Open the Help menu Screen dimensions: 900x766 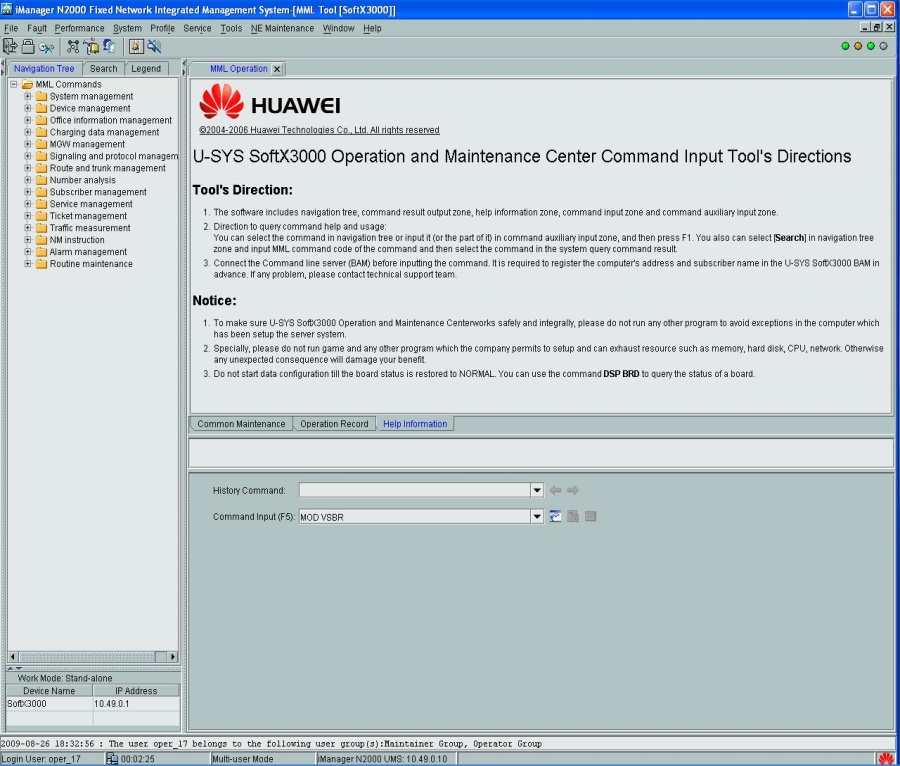pos(372,28)
